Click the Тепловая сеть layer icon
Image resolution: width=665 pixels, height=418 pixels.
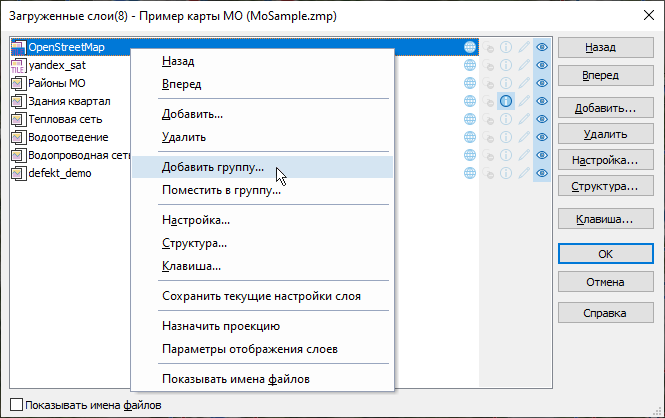pyautogui.click(x=18, y=119)
